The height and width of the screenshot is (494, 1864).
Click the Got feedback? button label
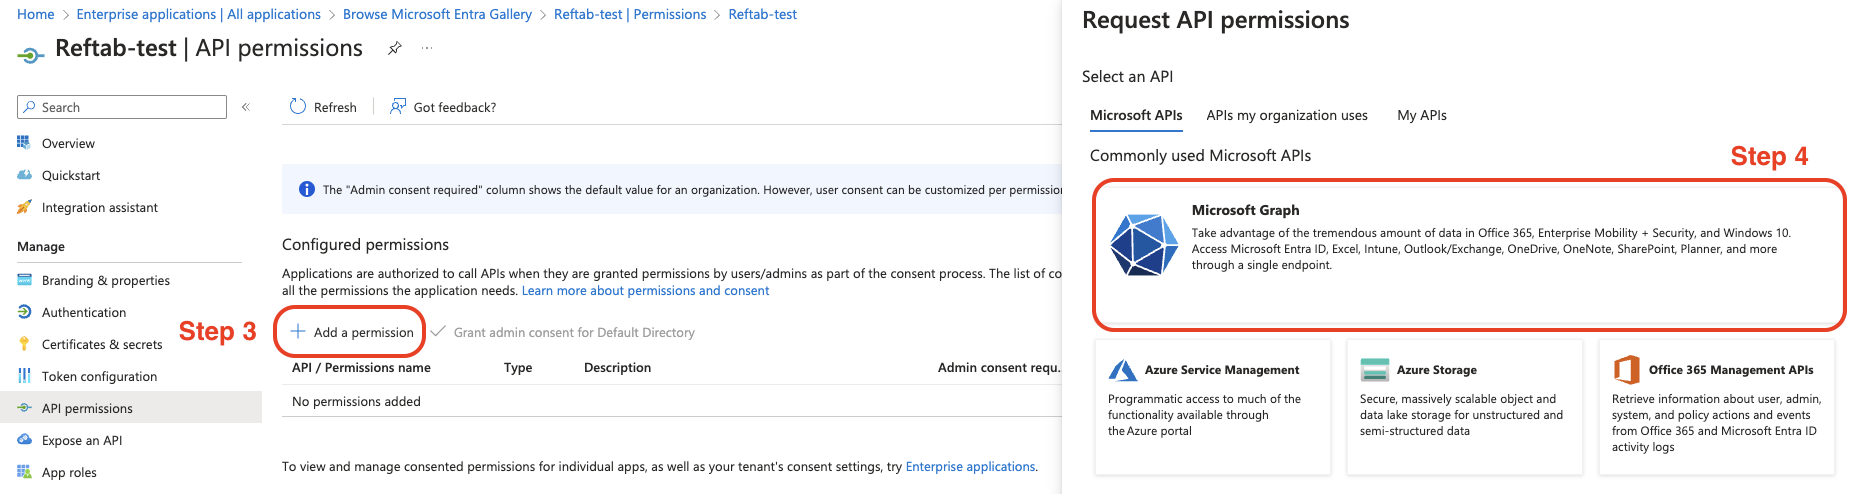pos(455,107)
